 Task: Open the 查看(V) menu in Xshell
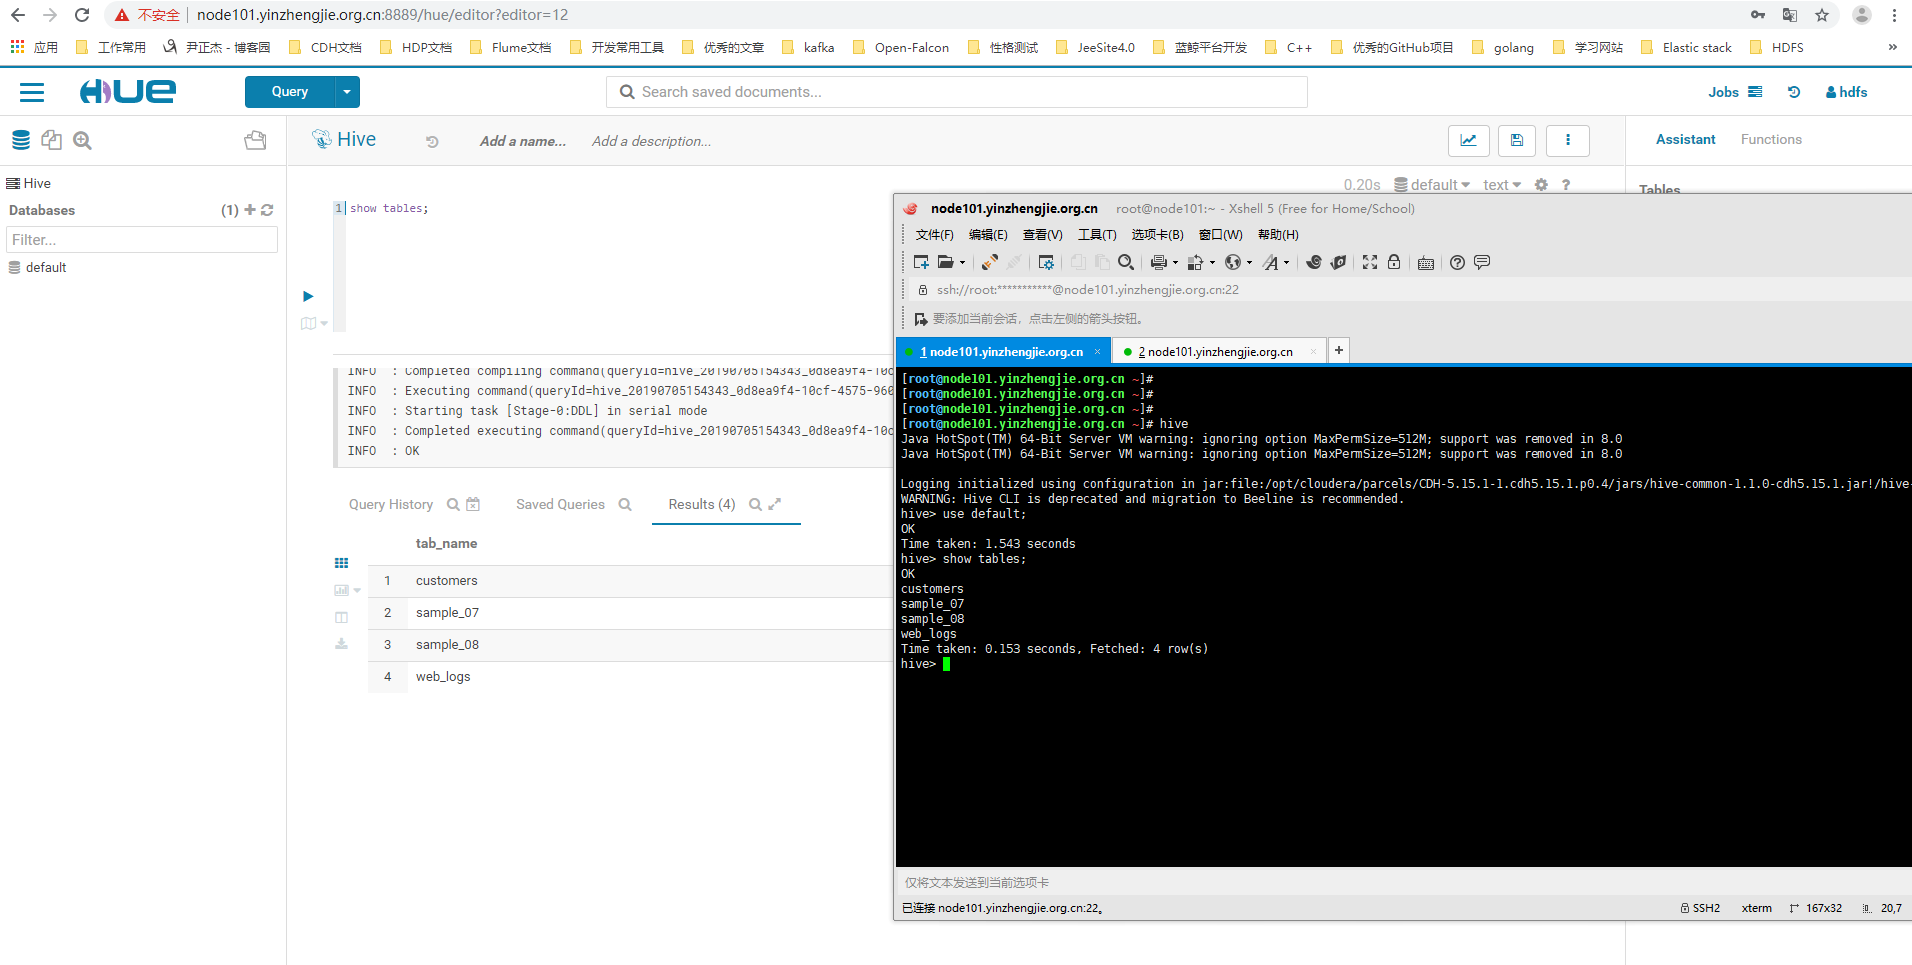(1042, 234)
